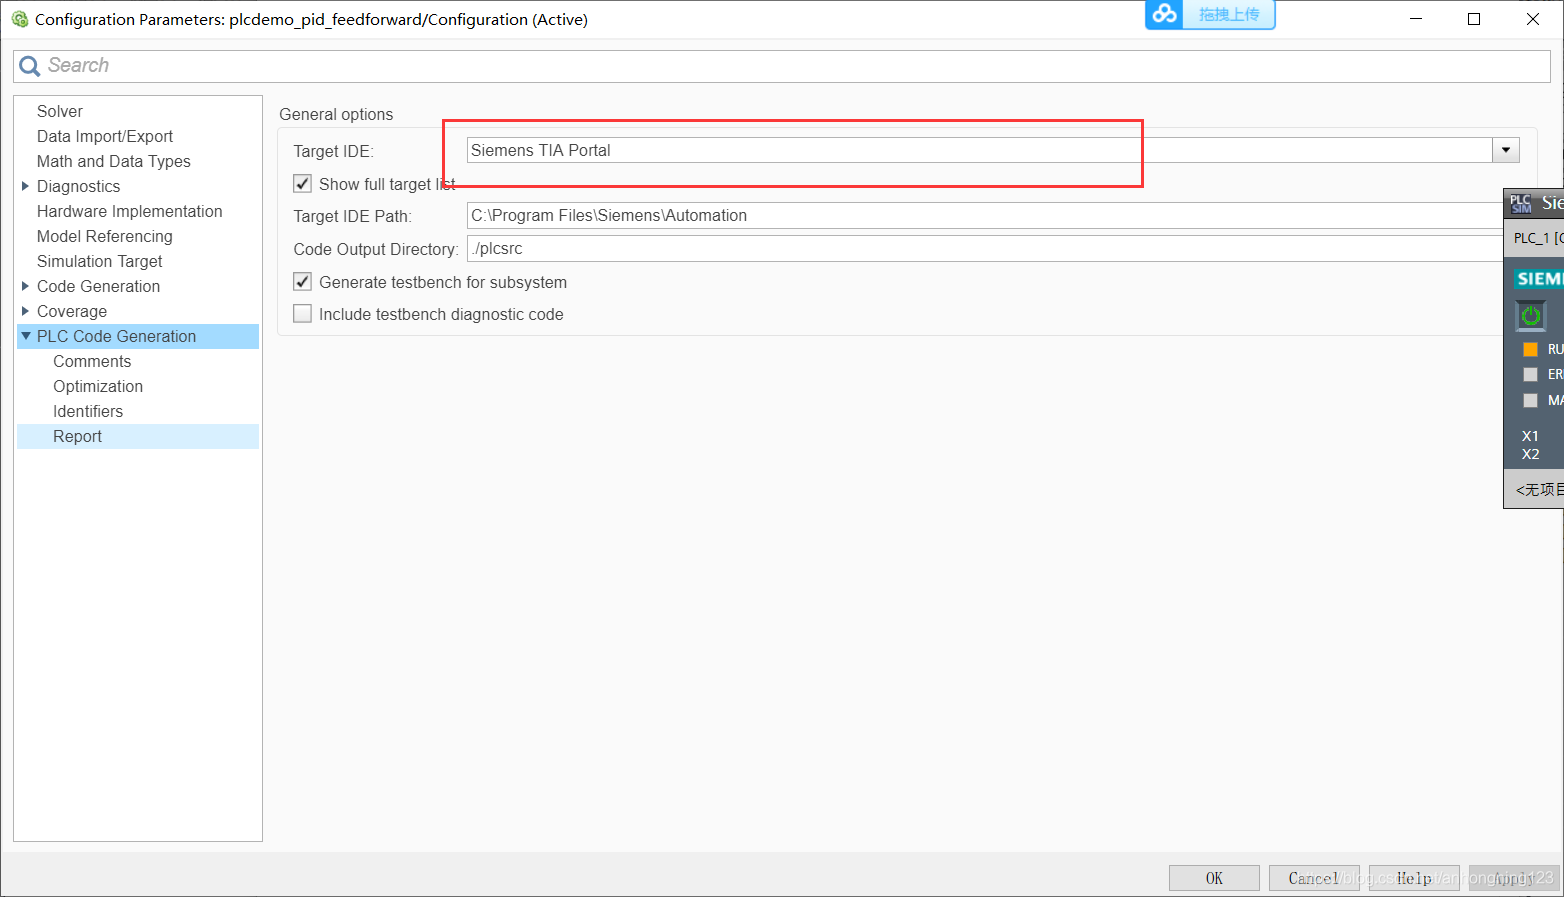The image size is (1564, 897).
Task: Collapse the PLC Code Generation node
Action: (26, 336)
